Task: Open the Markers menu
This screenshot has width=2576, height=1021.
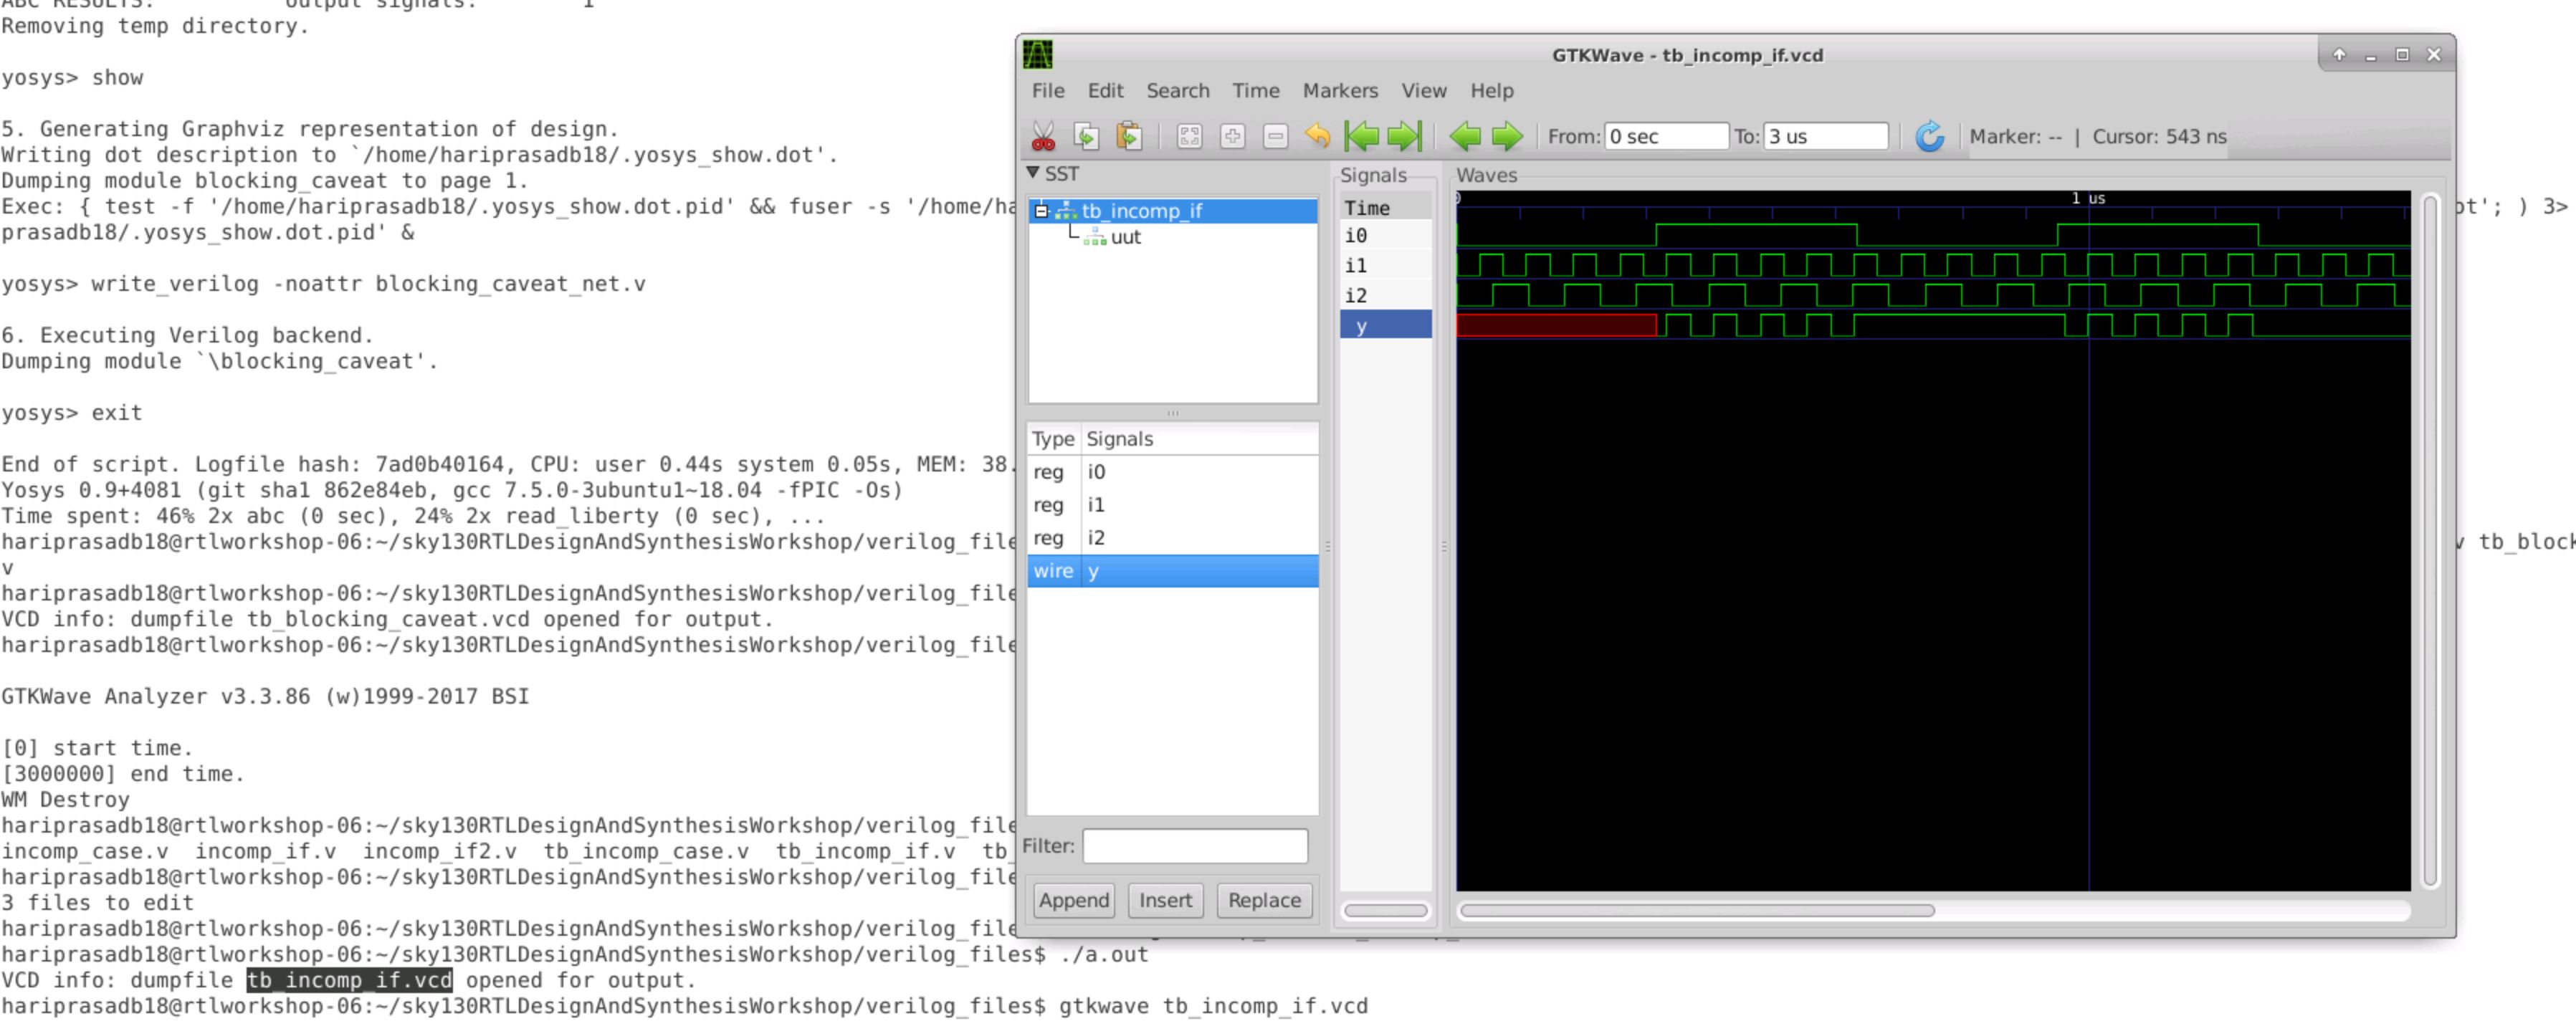Action: [1340, 90]
